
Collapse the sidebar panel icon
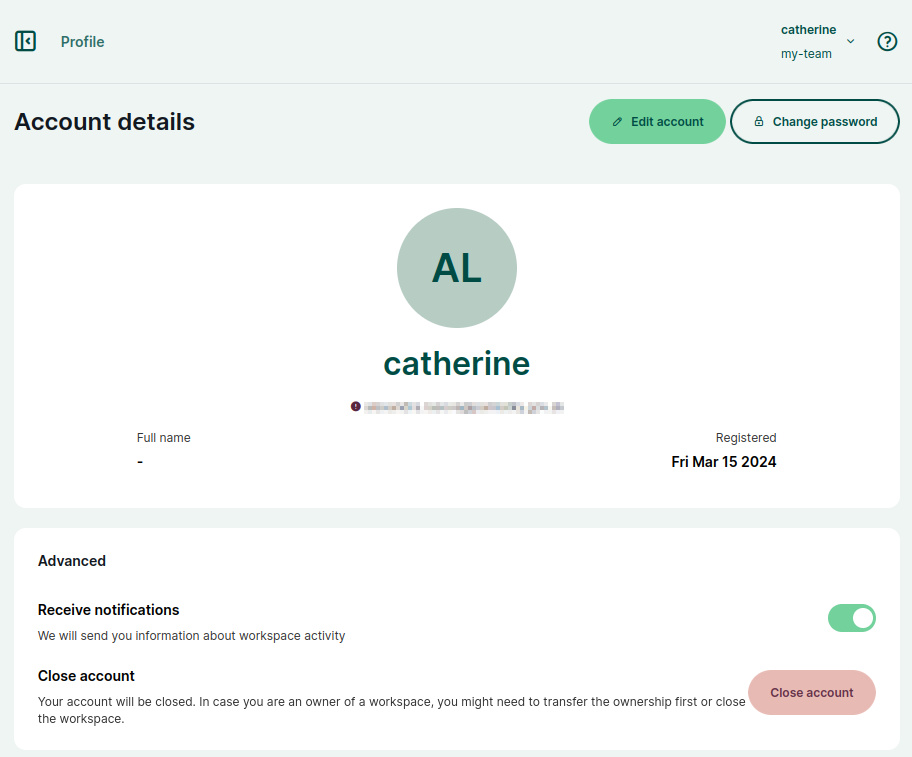pyautogui.click(x=25, y=41)
